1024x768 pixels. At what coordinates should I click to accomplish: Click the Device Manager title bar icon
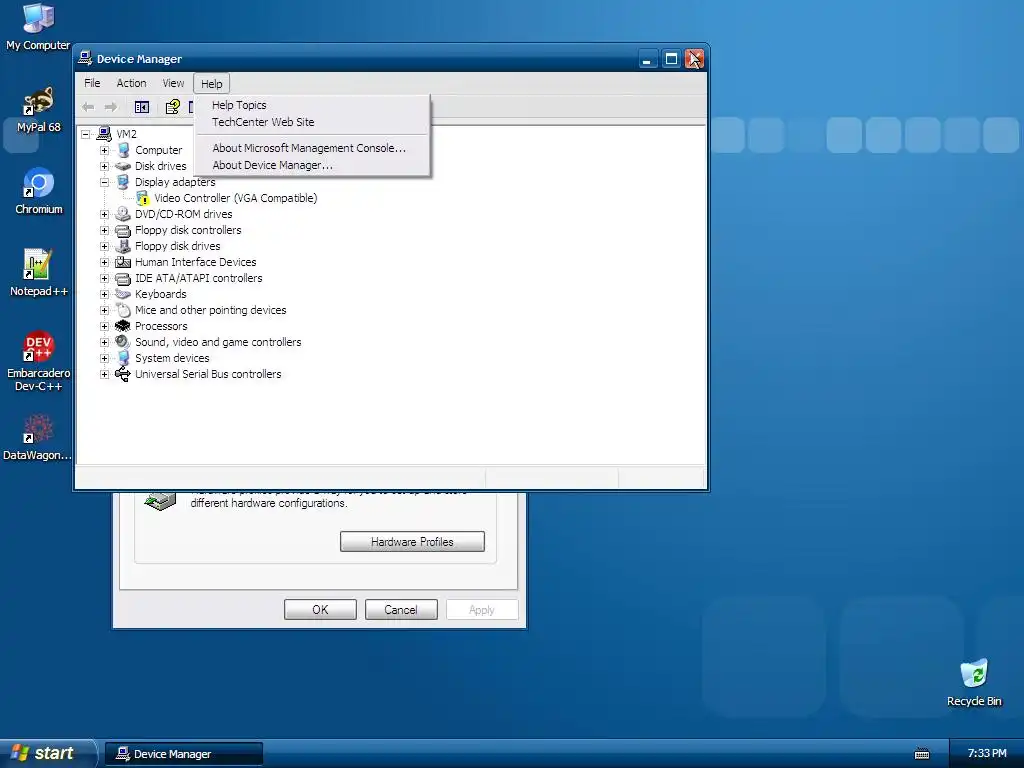[85, 59]
